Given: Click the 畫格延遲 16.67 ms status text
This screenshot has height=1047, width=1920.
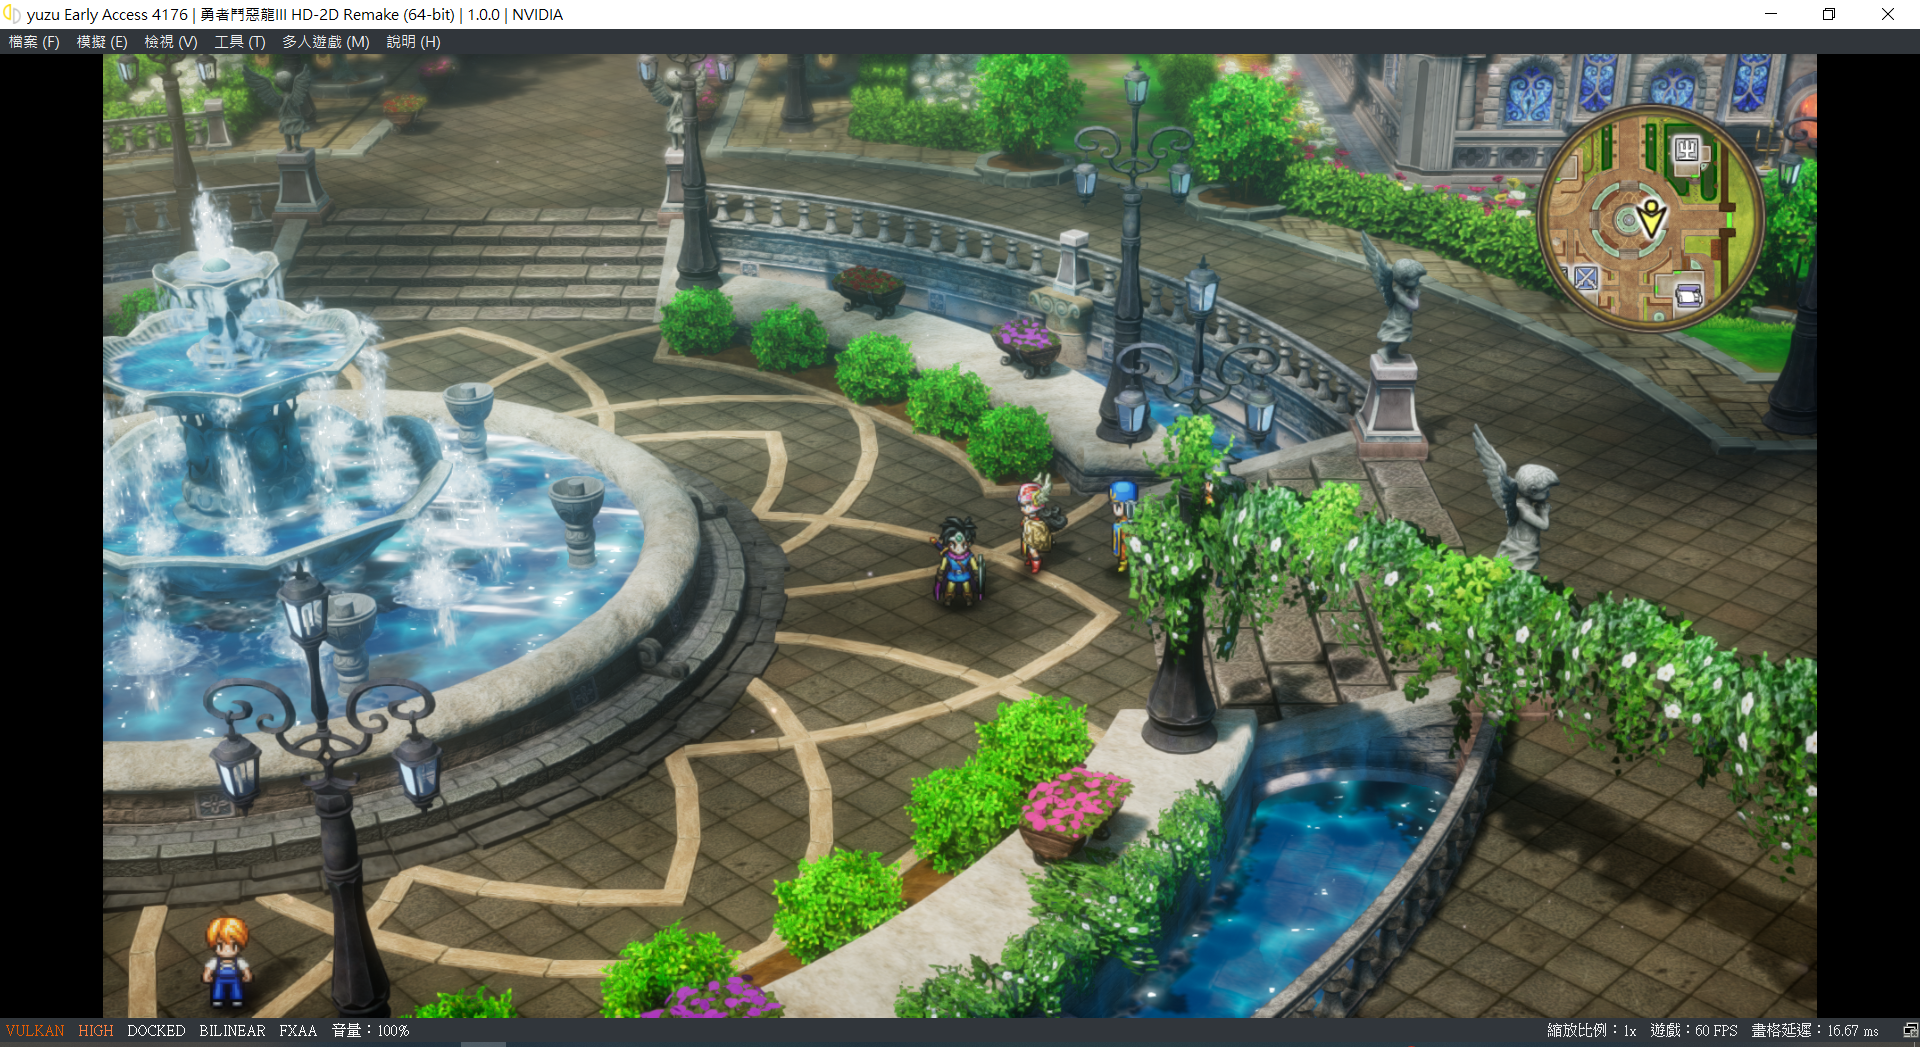Looking at the screenshot, I should [1815, 1031].
